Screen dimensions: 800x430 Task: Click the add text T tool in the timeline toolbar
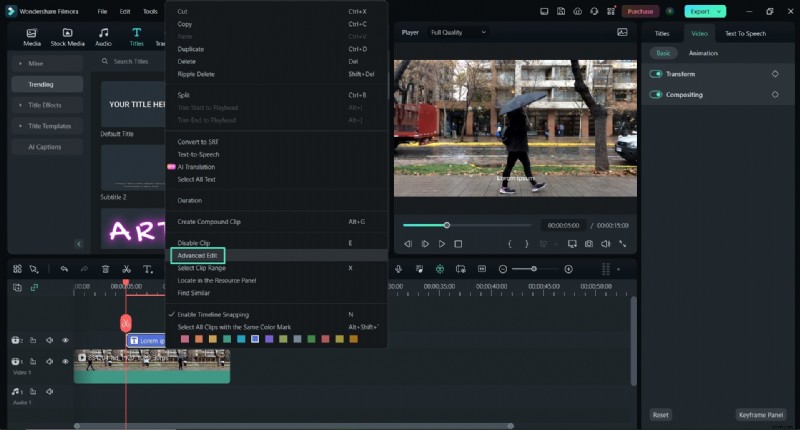tap(147, 269)
